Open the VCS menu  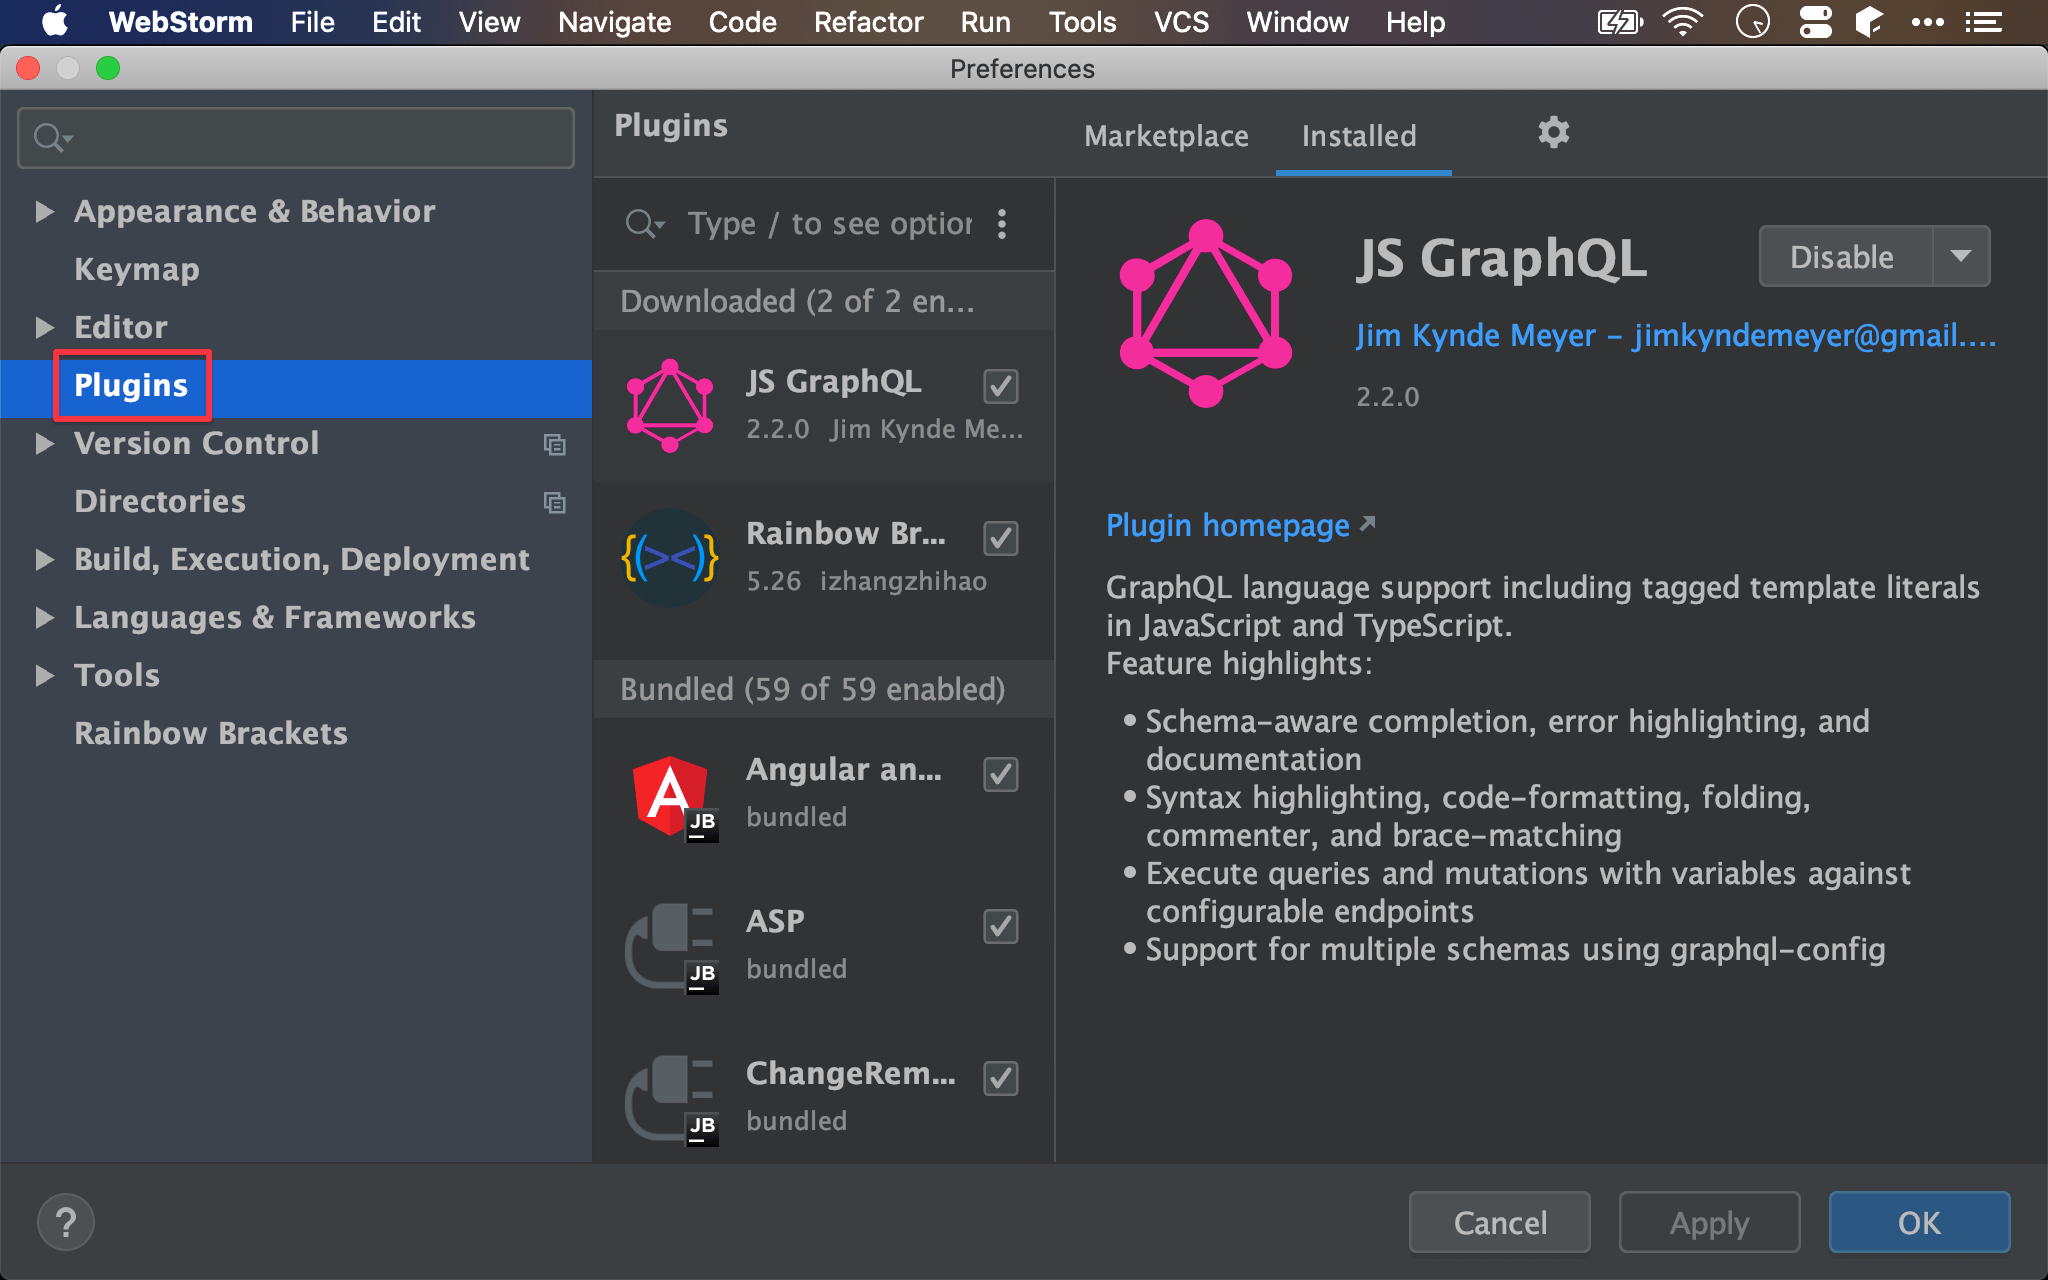pos(1181,22)
